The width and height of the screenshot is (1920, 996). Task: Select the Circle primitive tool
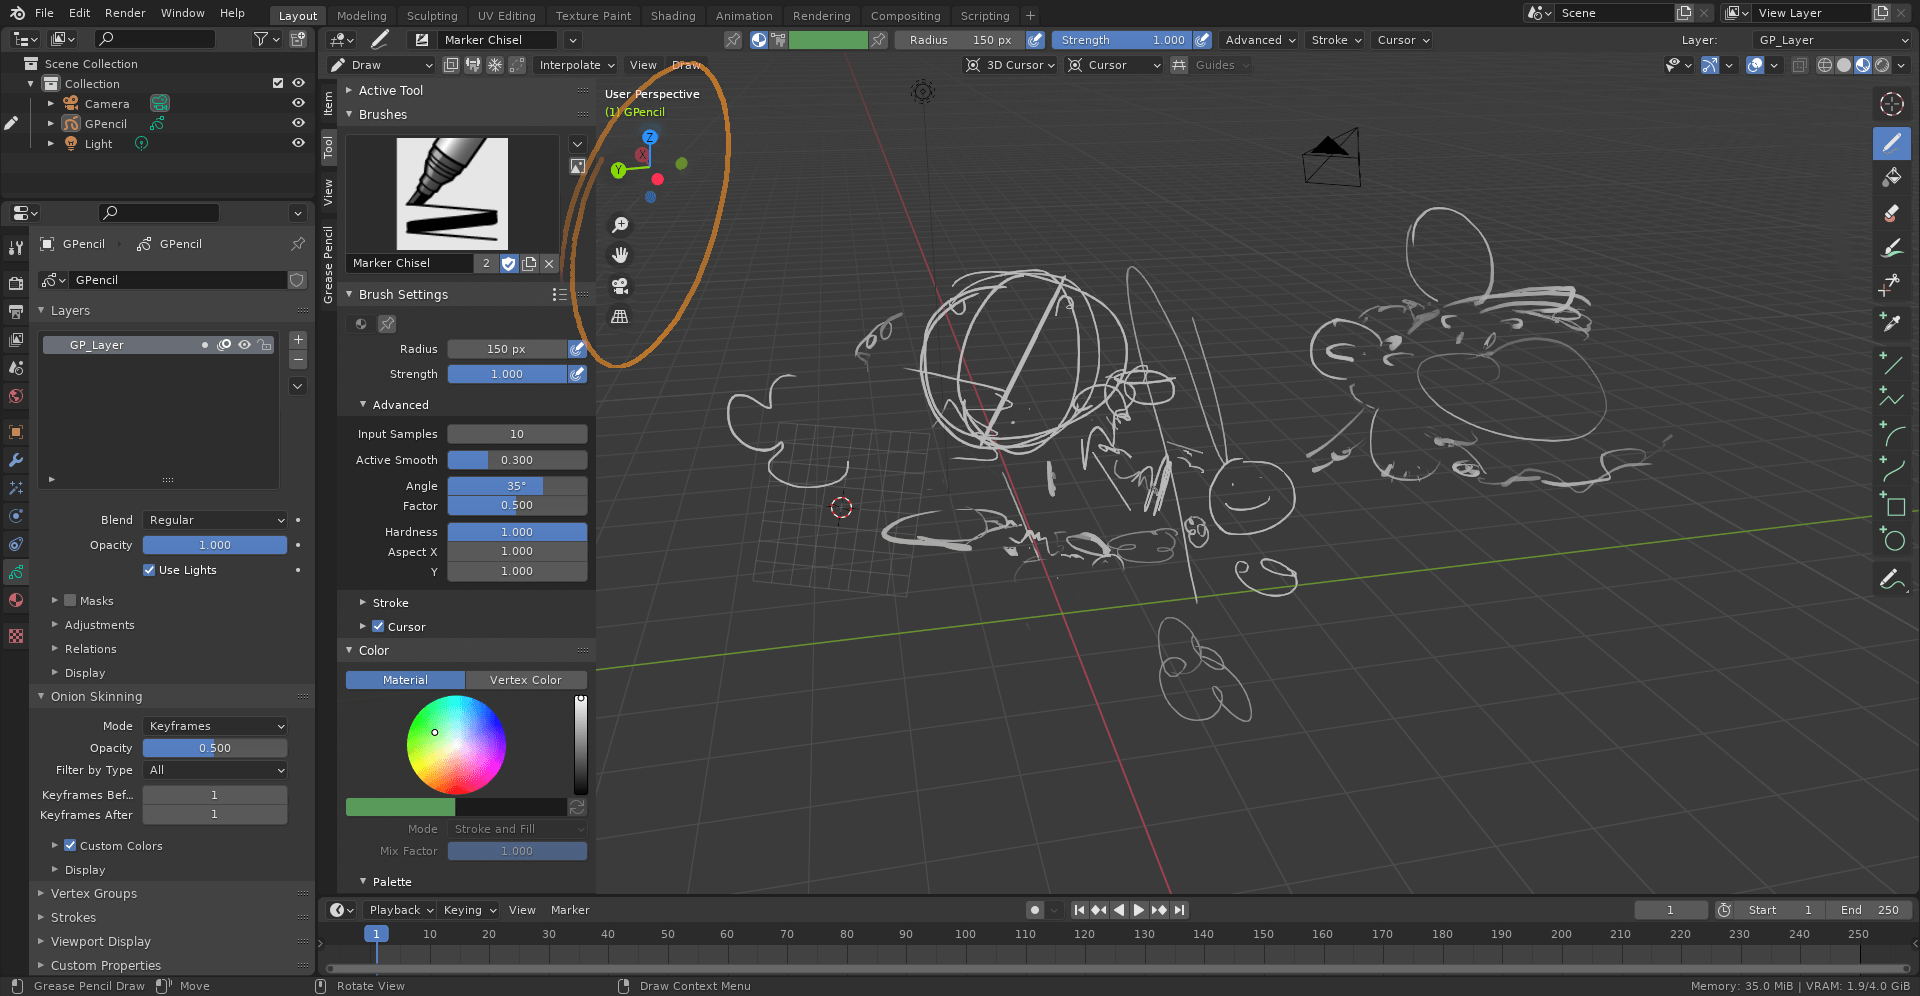1891,538
